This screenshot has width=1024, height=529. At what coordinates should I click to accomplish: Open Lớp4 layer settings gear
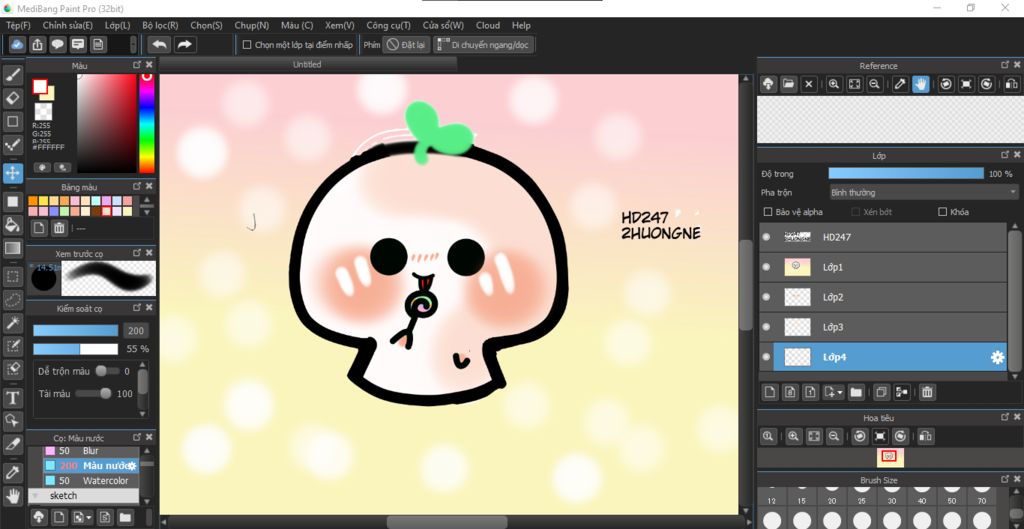click(x=997, y=357)
